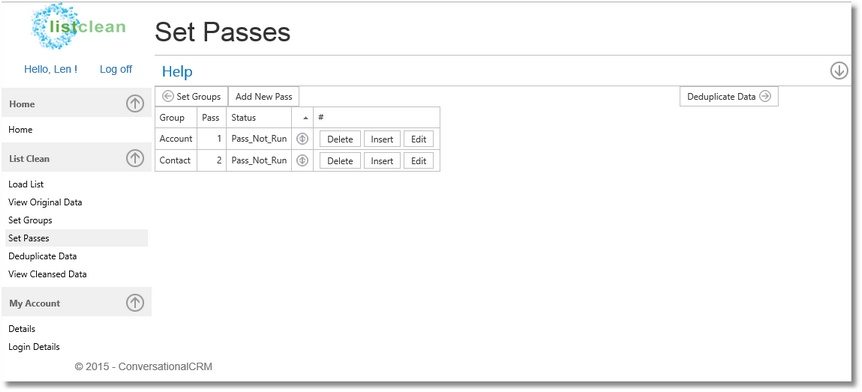The image size is (862, 392).
Task: Edit the Contact pass
Action: (x=419, y=161)
